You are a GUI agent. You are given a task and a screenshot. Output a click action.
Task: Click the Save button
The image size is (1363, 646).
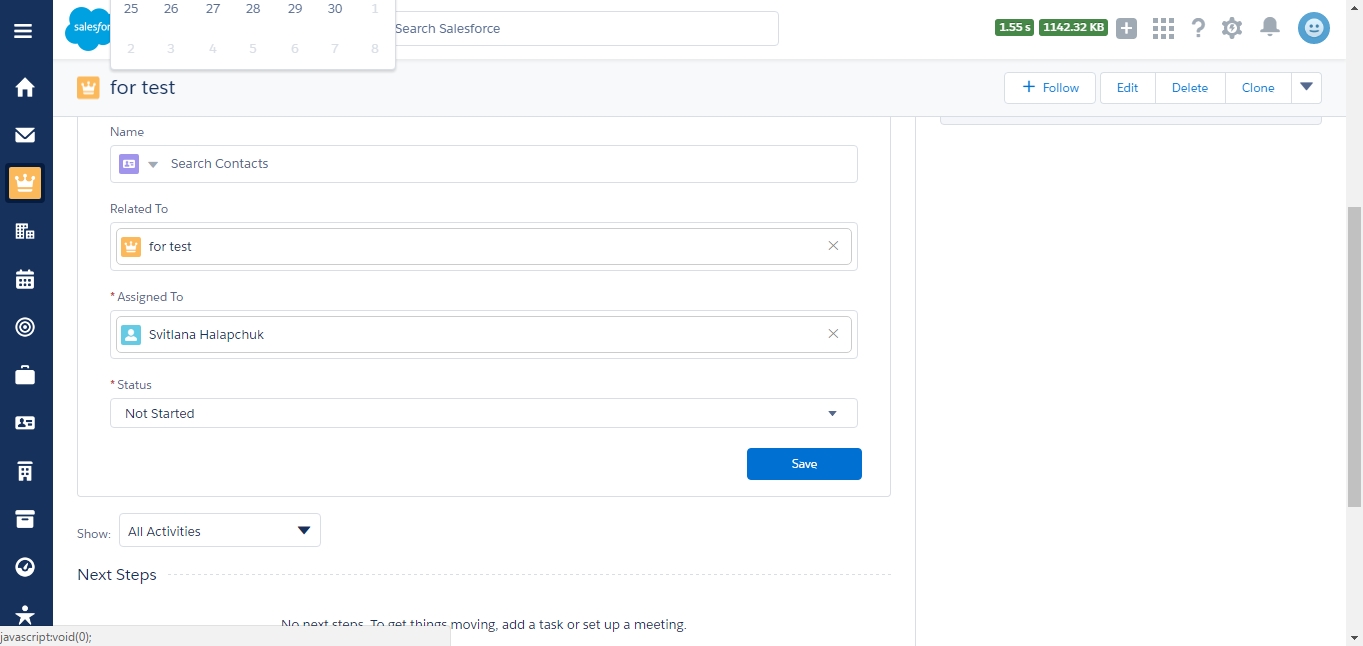tap(804, 464)
